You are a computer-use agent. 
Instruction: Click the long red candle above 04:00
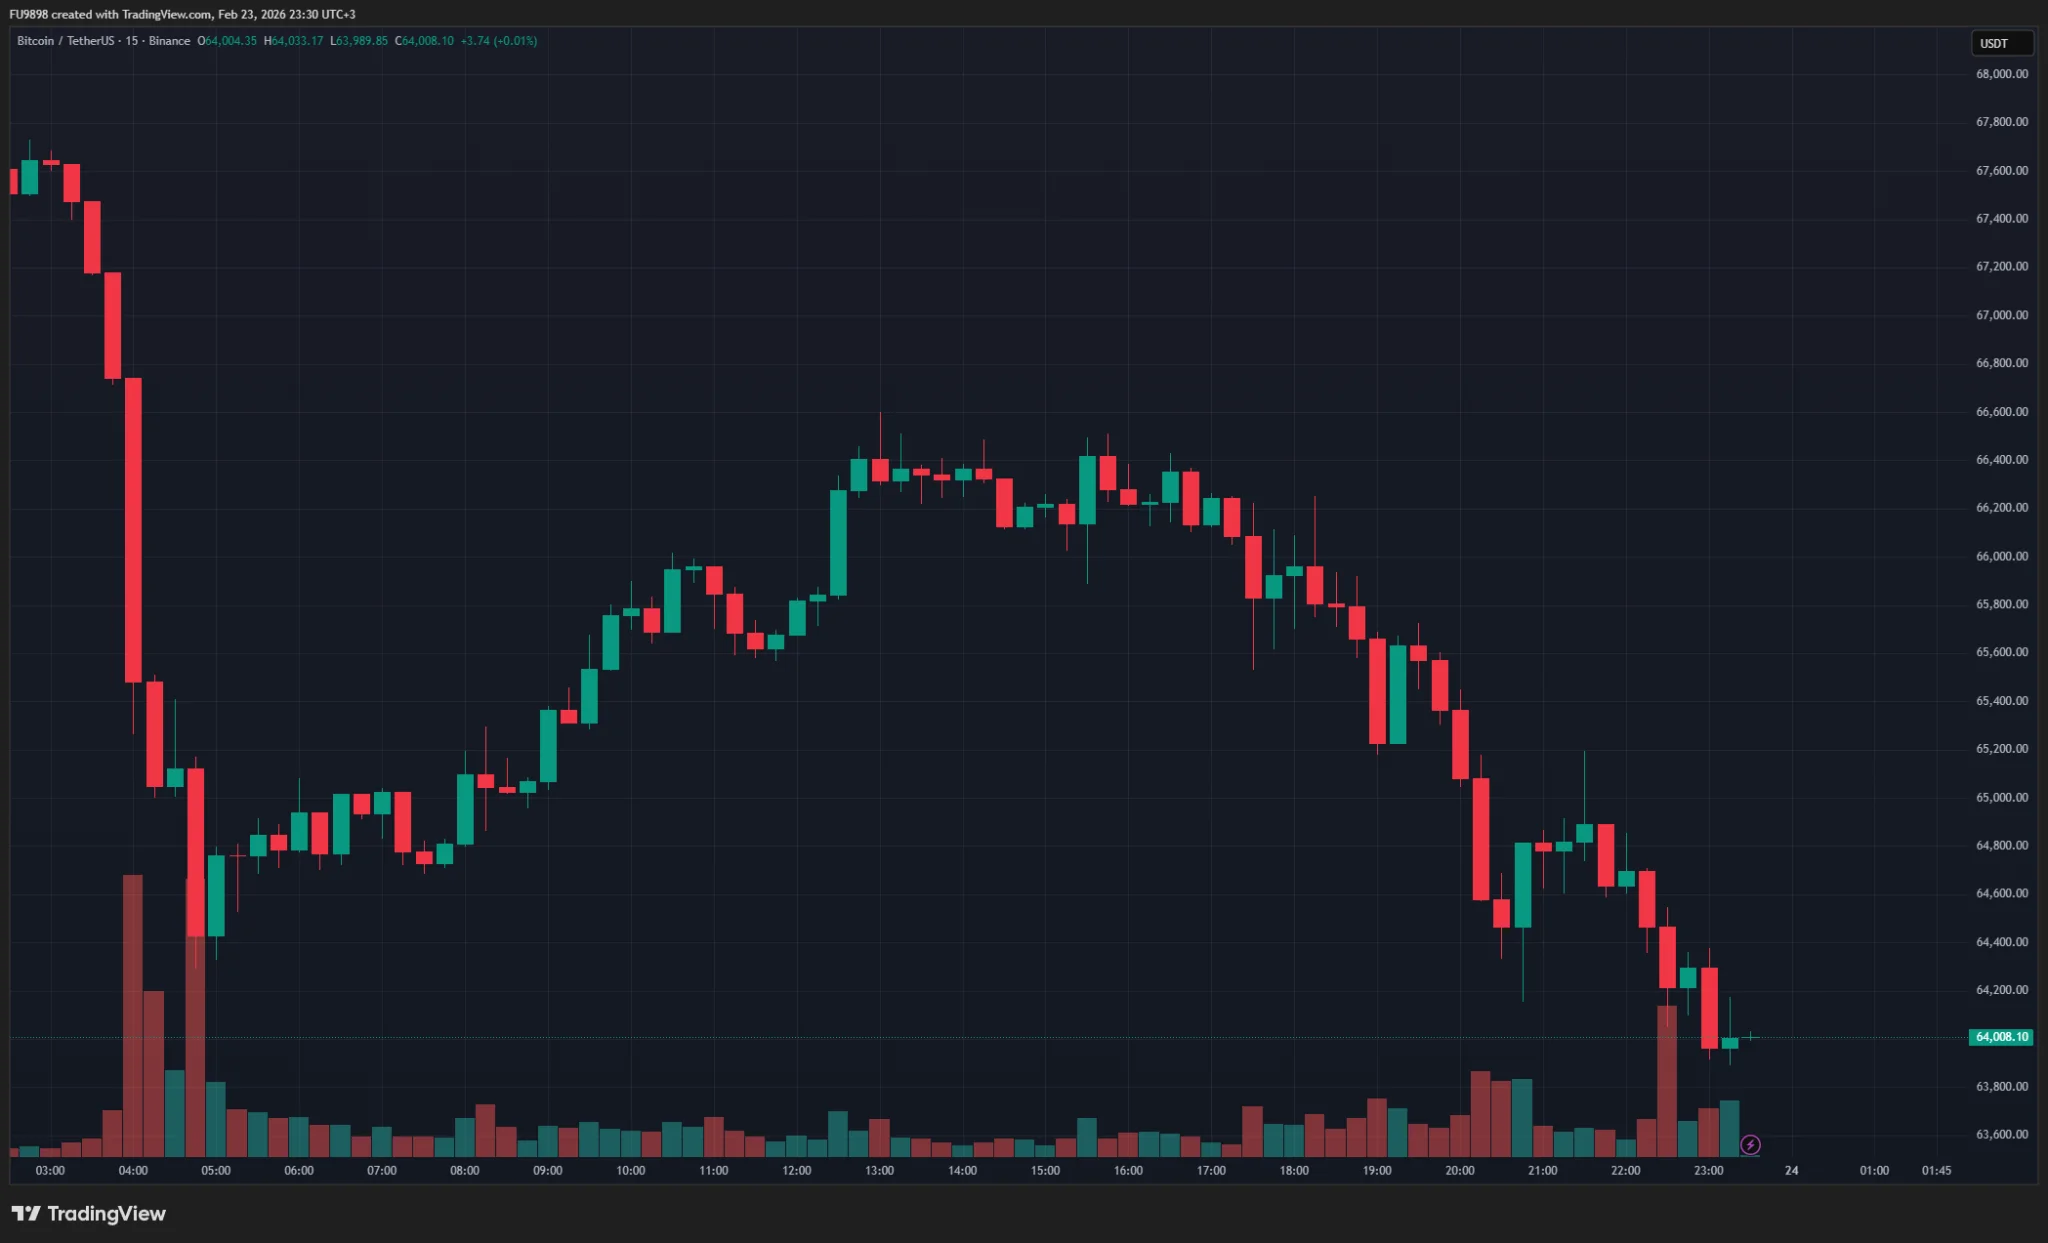[133, 530]
